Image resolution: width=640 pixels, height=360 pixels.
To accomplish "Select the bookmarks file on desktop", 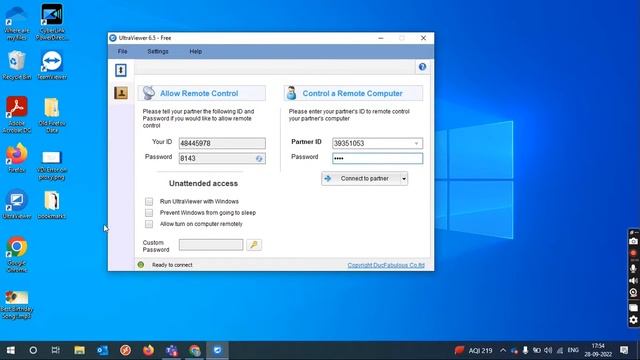I will pyautogui.click(x=52, y=205).
